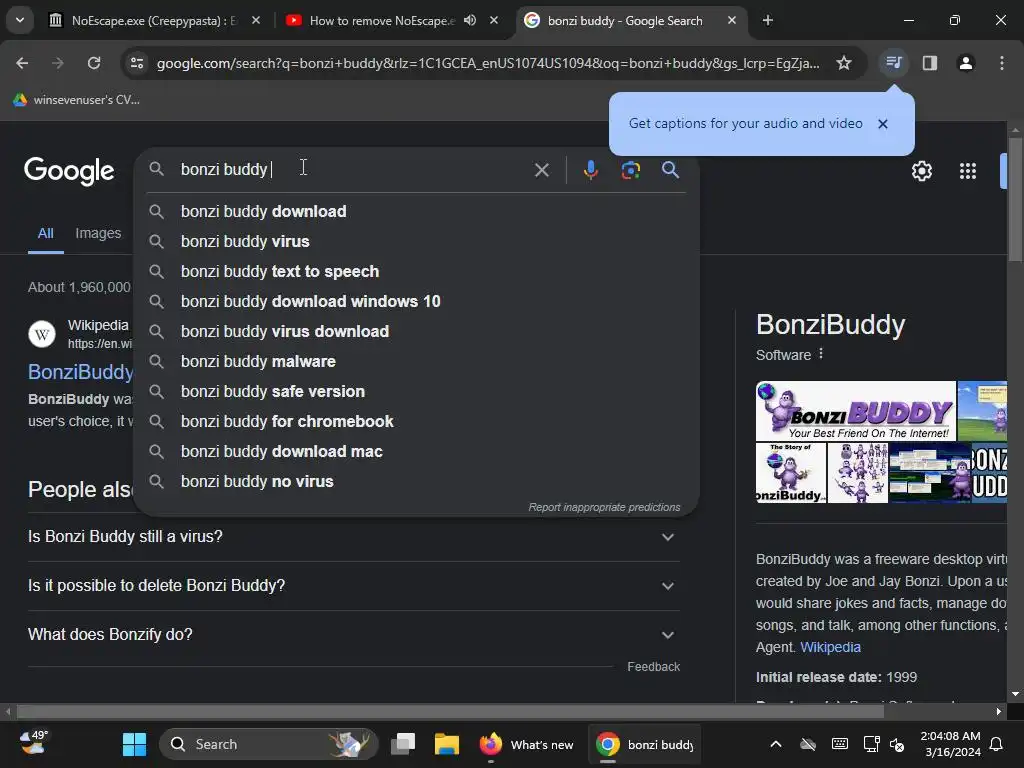Open the Google apps grid

(x=968, y=171)
